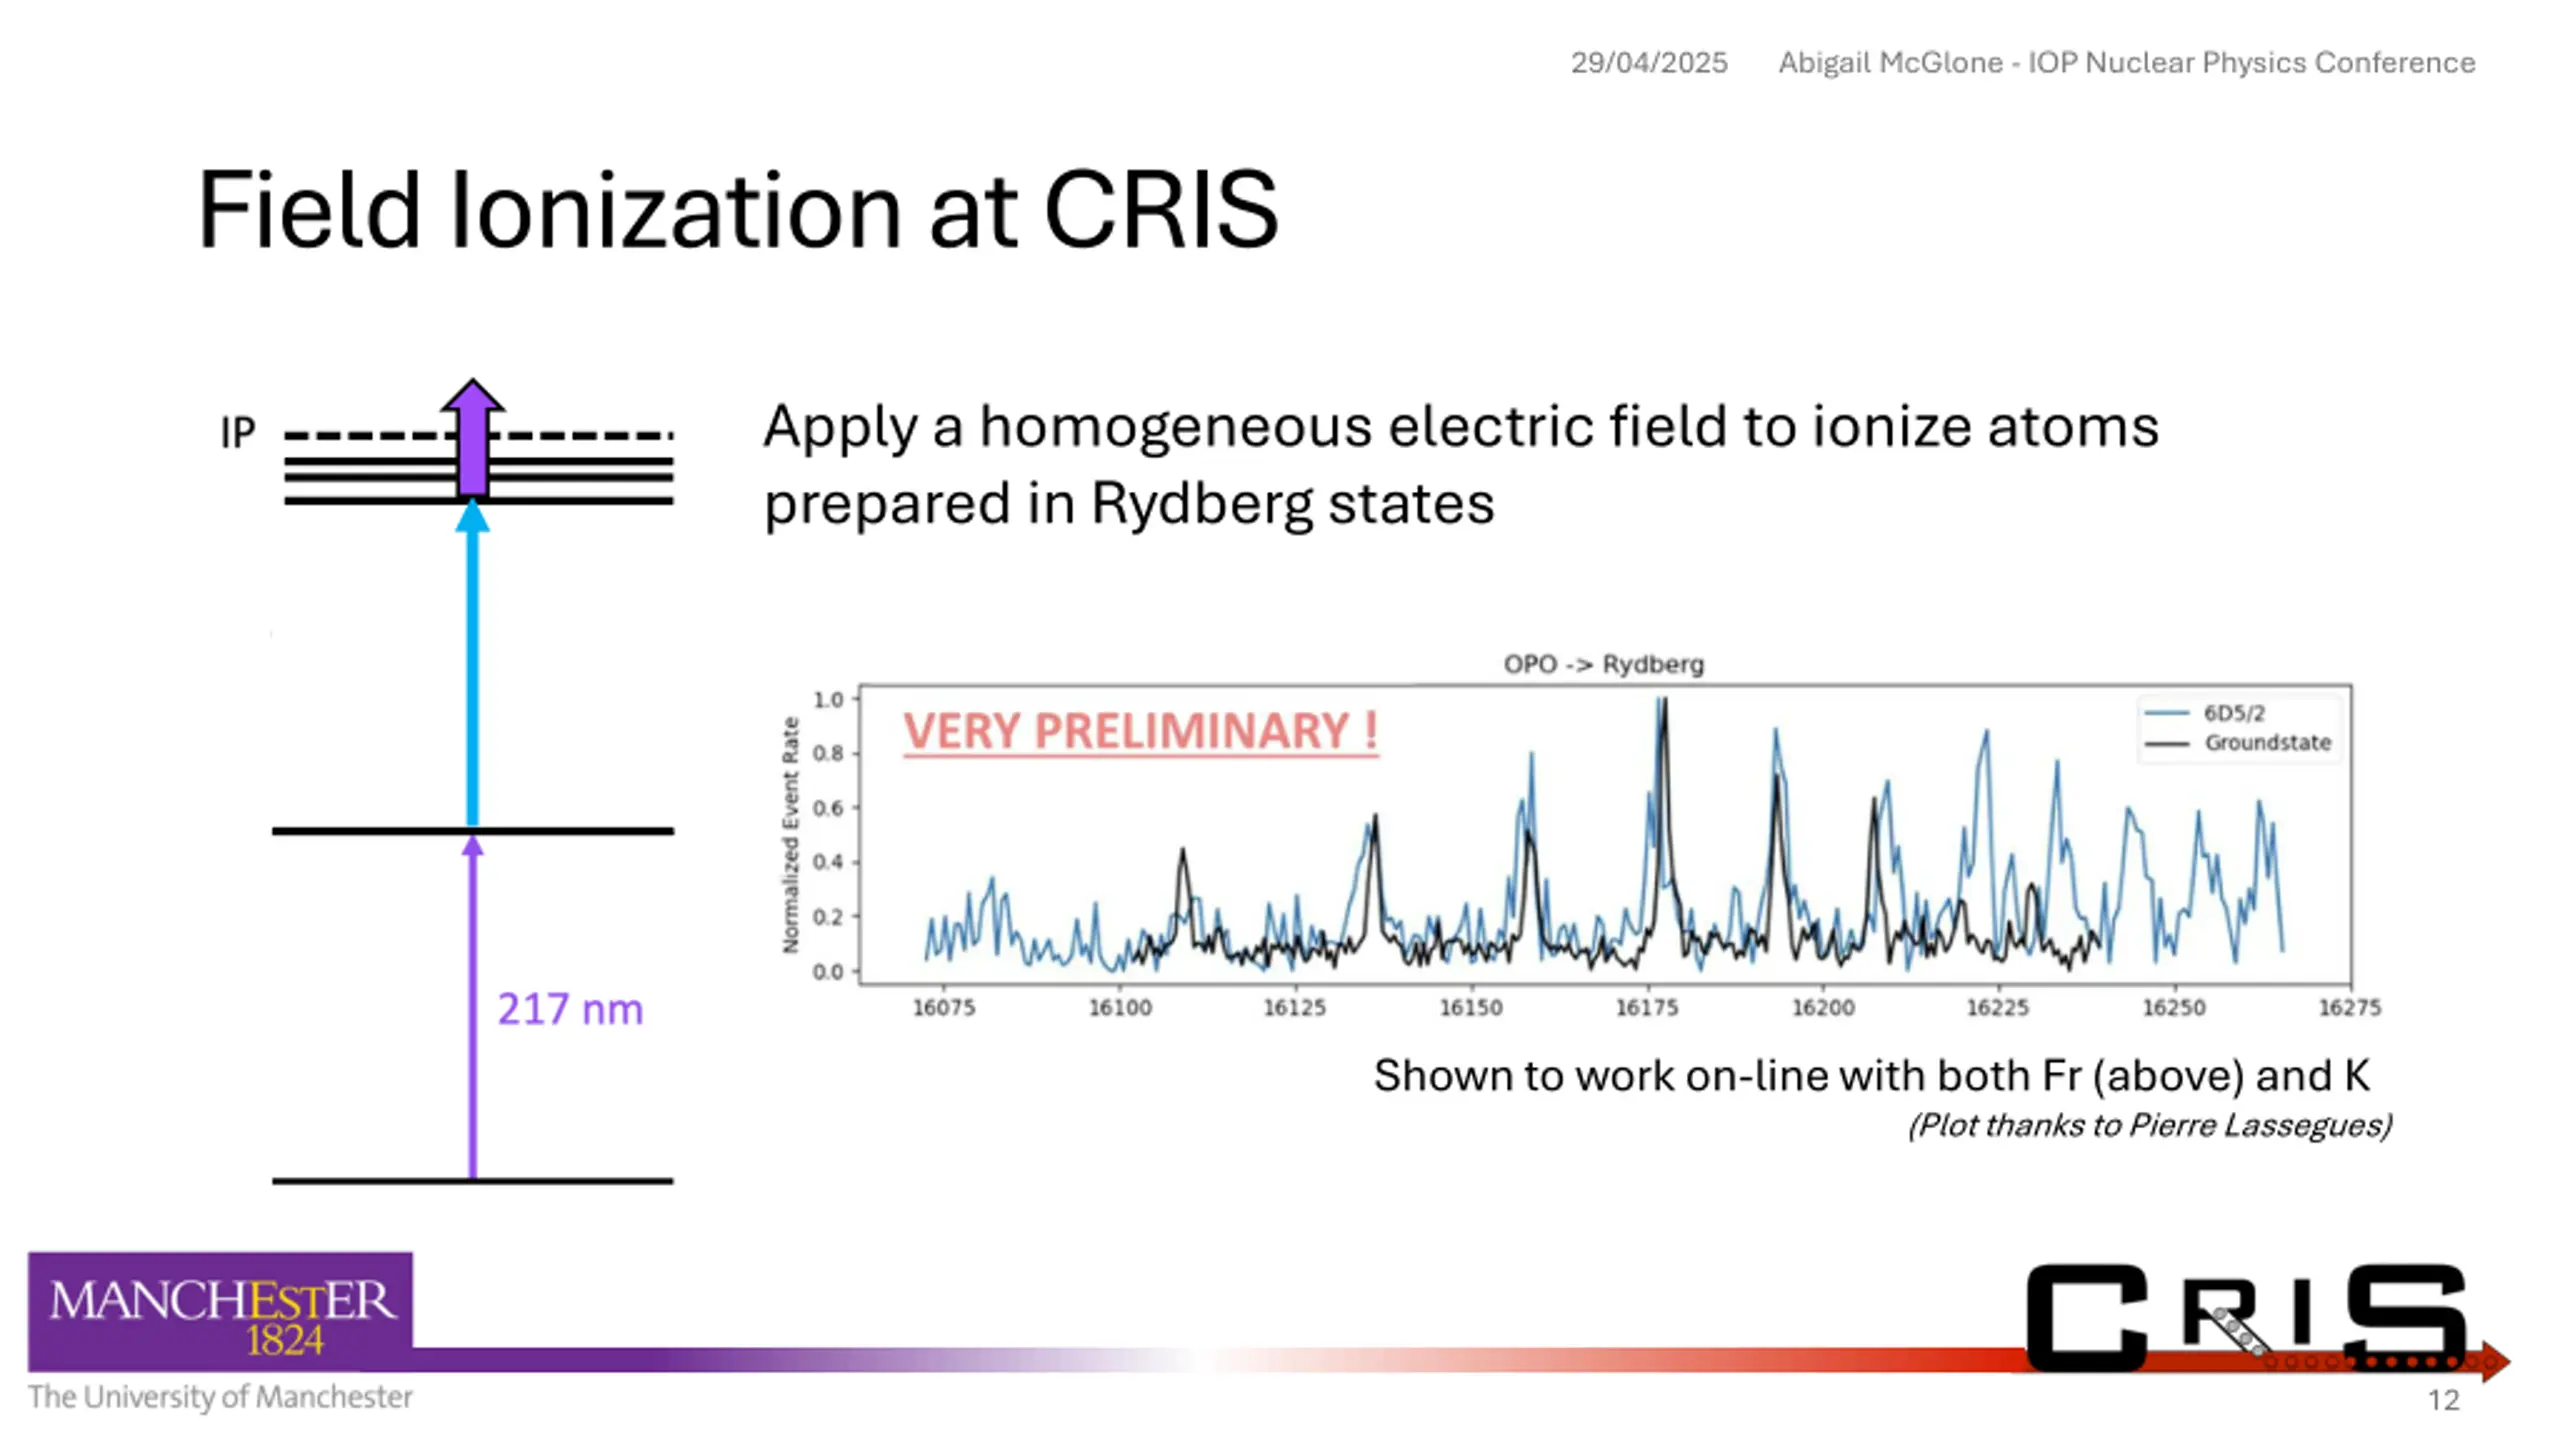
Task: Select text 'Apply a homogeneous electric field to ionize atoms'
Action: 1461,428
